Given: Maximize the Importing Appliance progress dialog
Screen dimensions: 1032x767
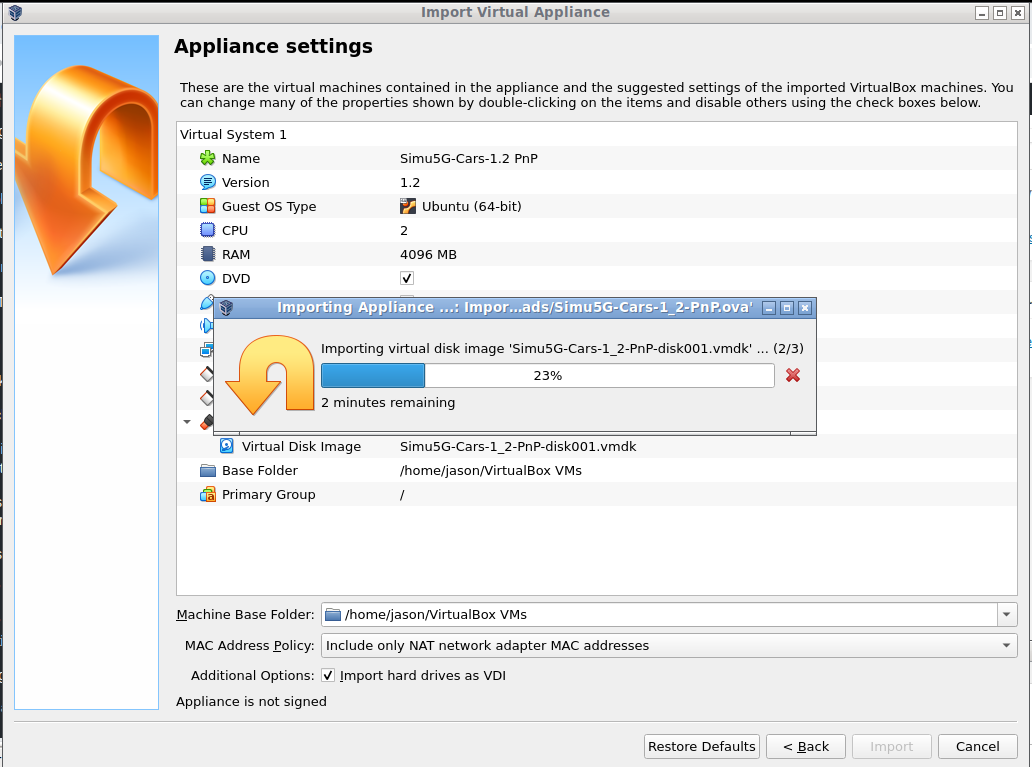Looking at the screenshot, I should [x=787, y=307].
